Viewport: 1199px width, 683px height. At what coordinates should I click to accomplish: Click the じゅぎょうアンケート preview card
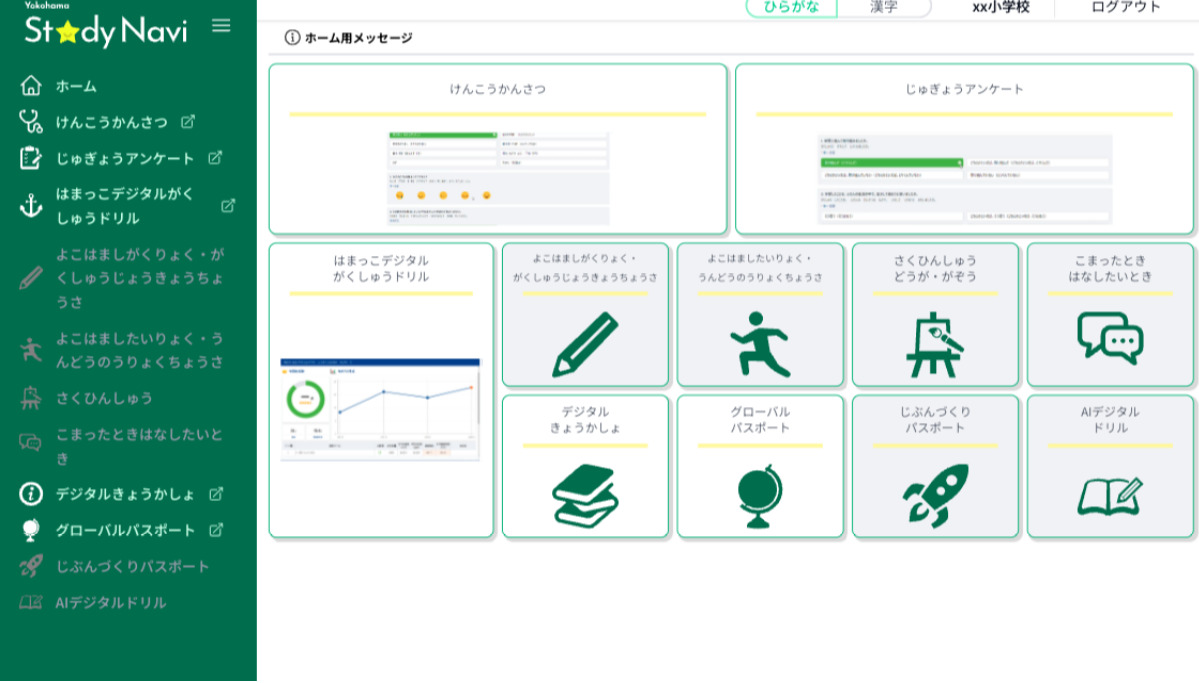pos(964,150)
